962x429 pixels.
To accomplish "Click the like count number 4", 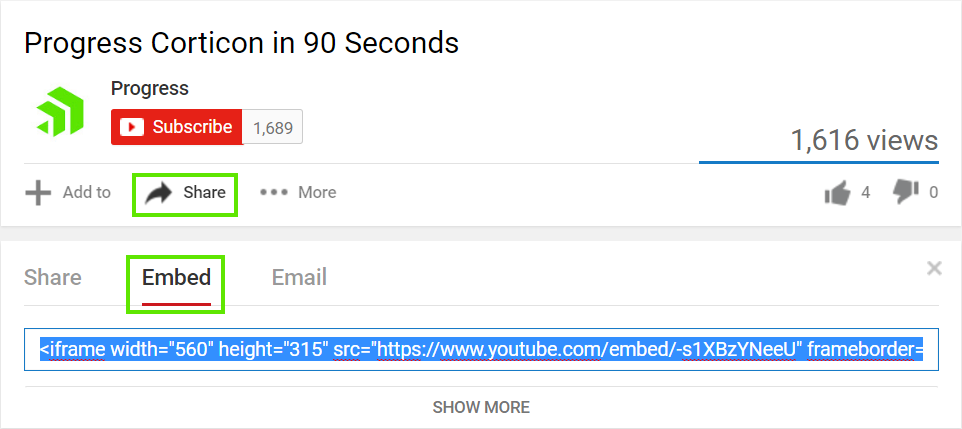I will point(866,192).
